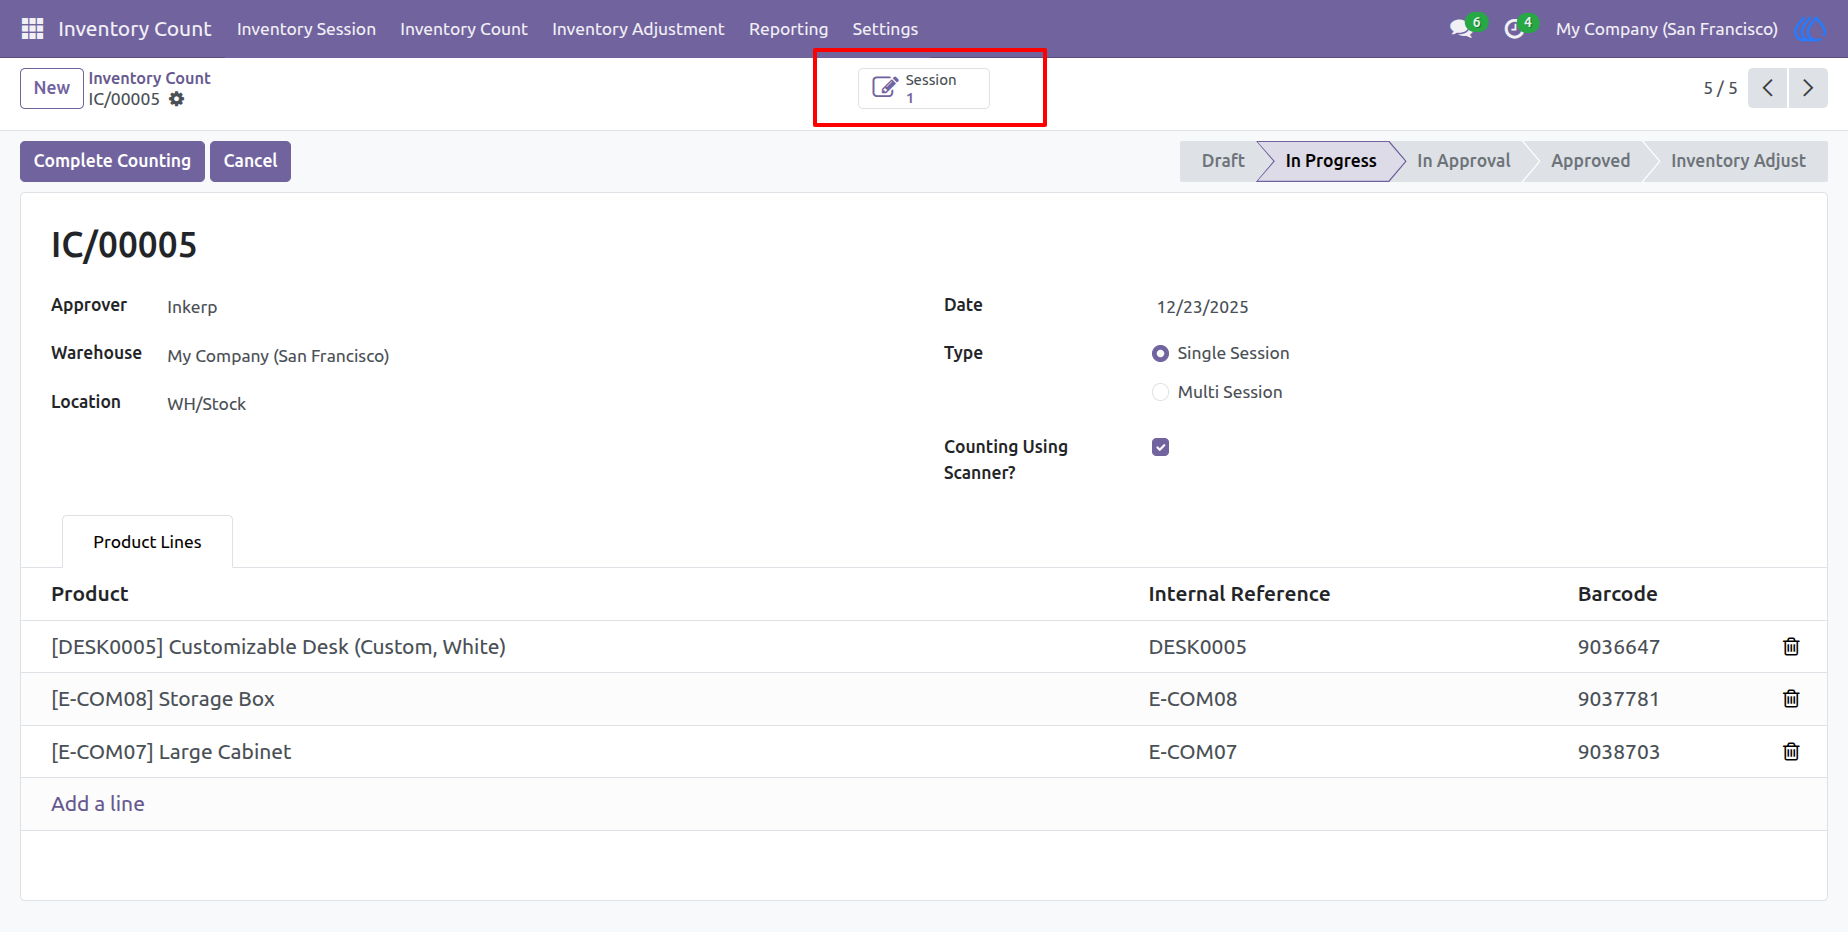1848x932 pixels.
Task: Select the Multi Session radio button
Action: coord(1160,392)
